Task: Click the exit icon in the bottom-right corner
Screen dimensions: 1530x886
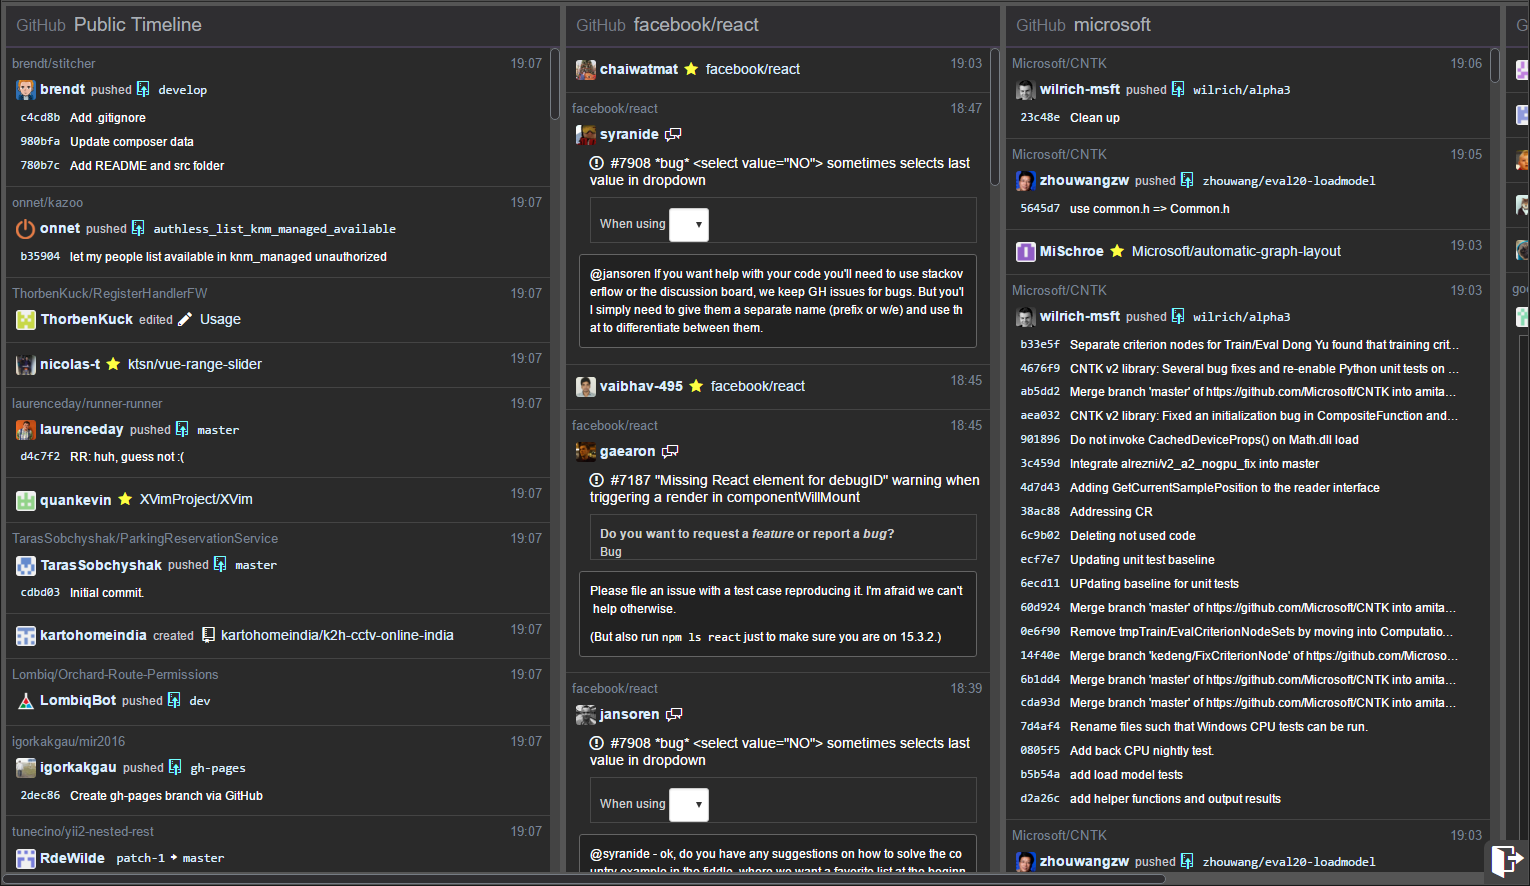Action: coord(1506,861)
